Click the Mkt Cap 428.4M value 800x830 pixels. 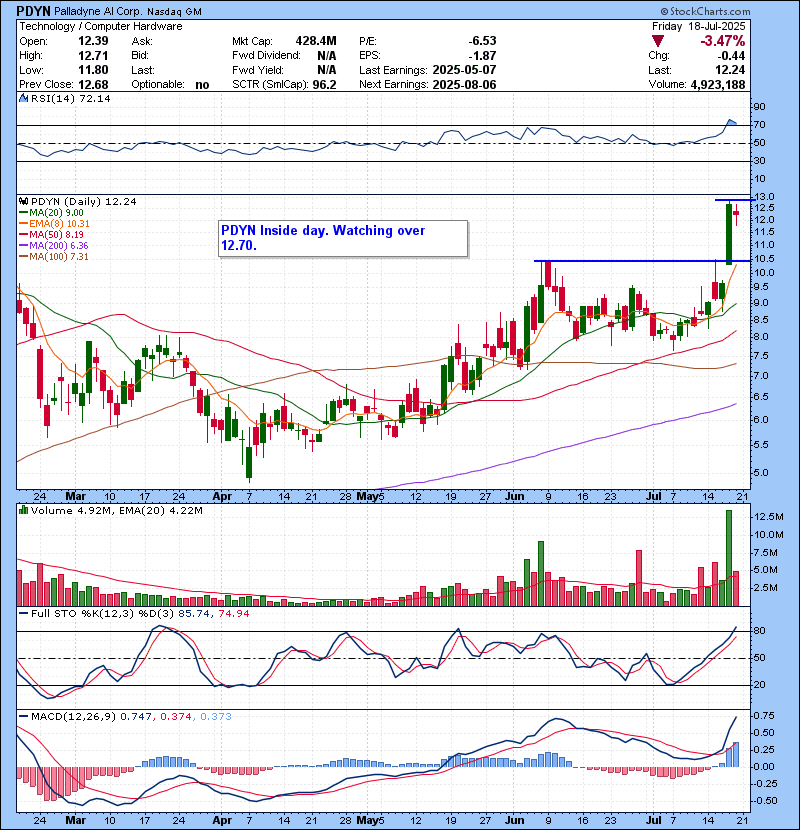[316, 41]
